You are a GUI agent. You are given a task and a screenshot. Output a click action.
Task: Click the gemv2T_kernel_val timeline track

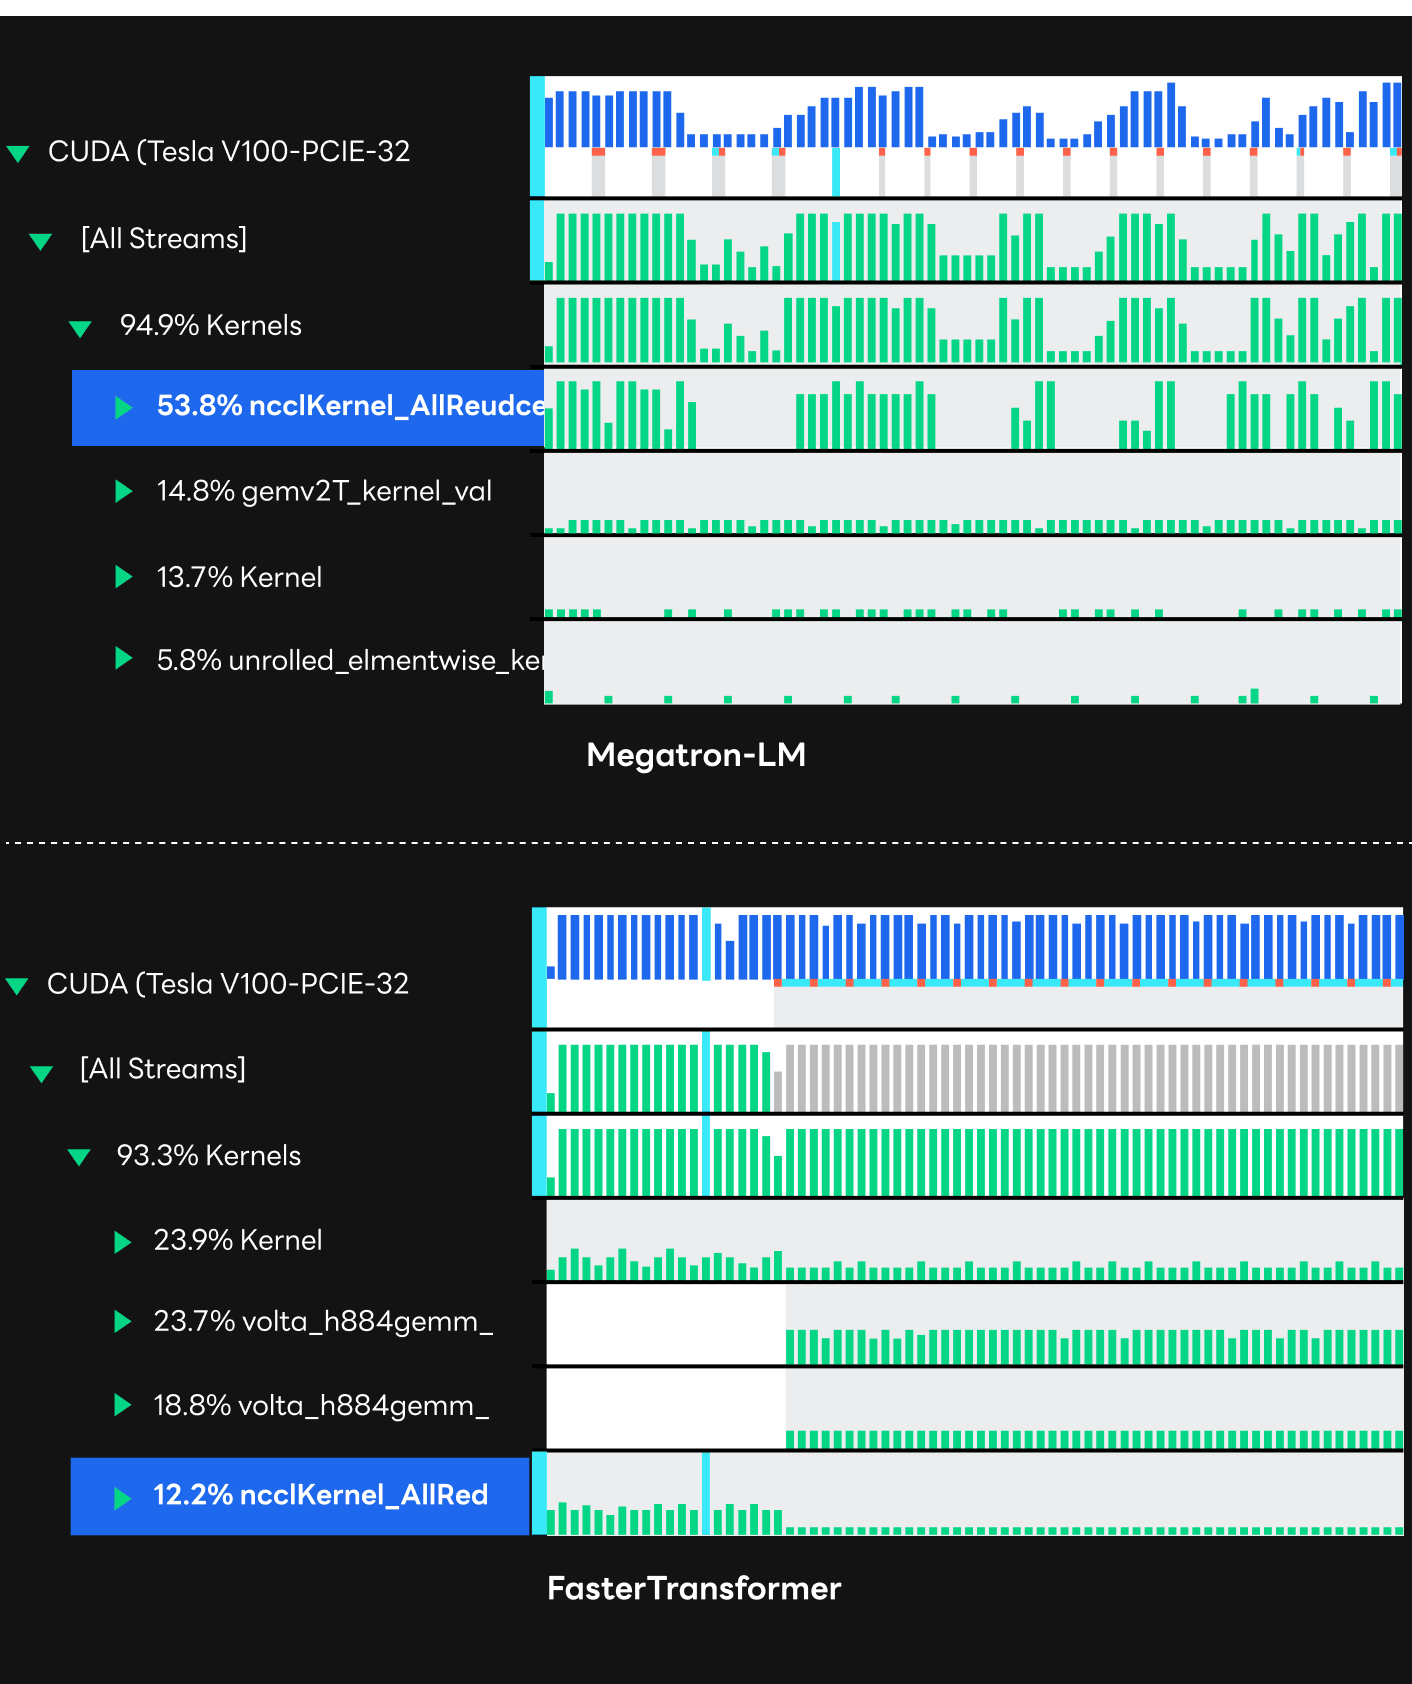(x=973, y=494)
